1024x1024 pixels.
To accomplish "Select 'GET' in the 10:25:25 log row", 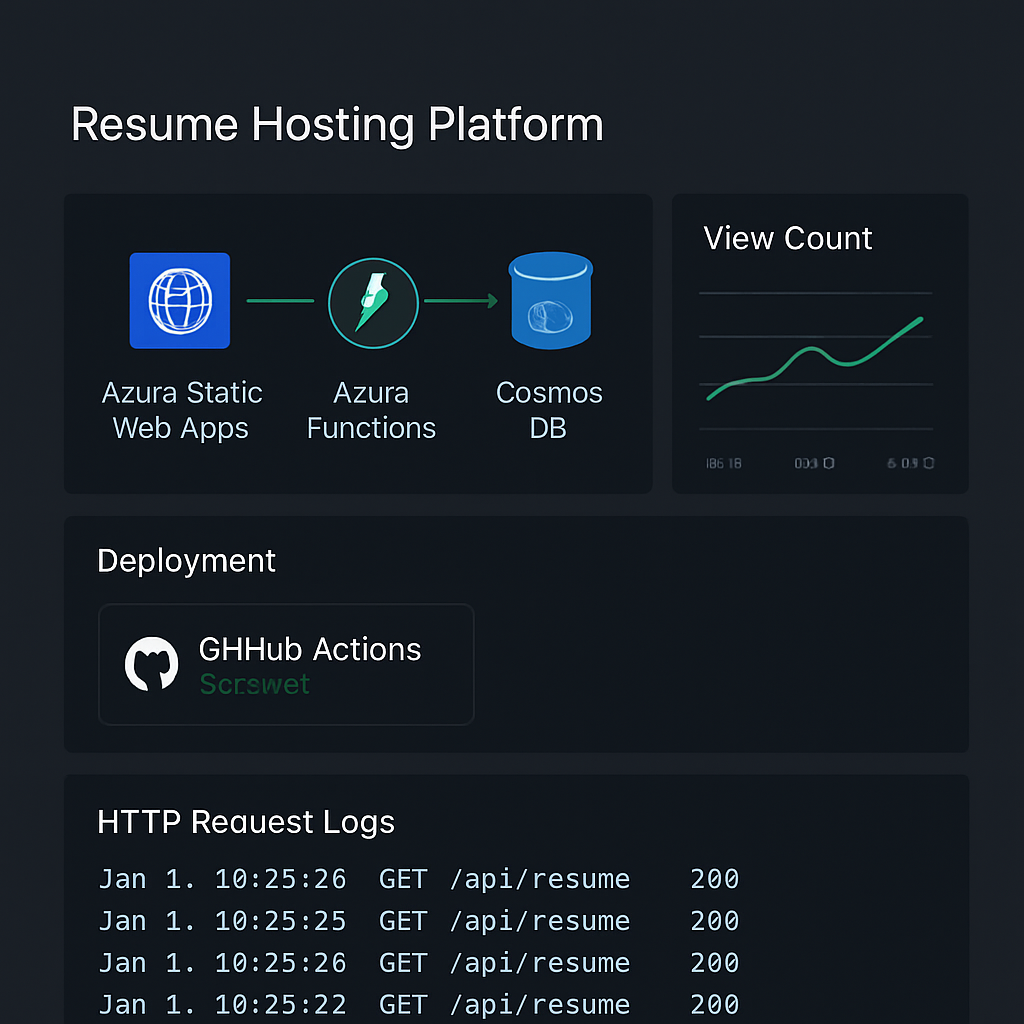I will click(x=403, y=921).
